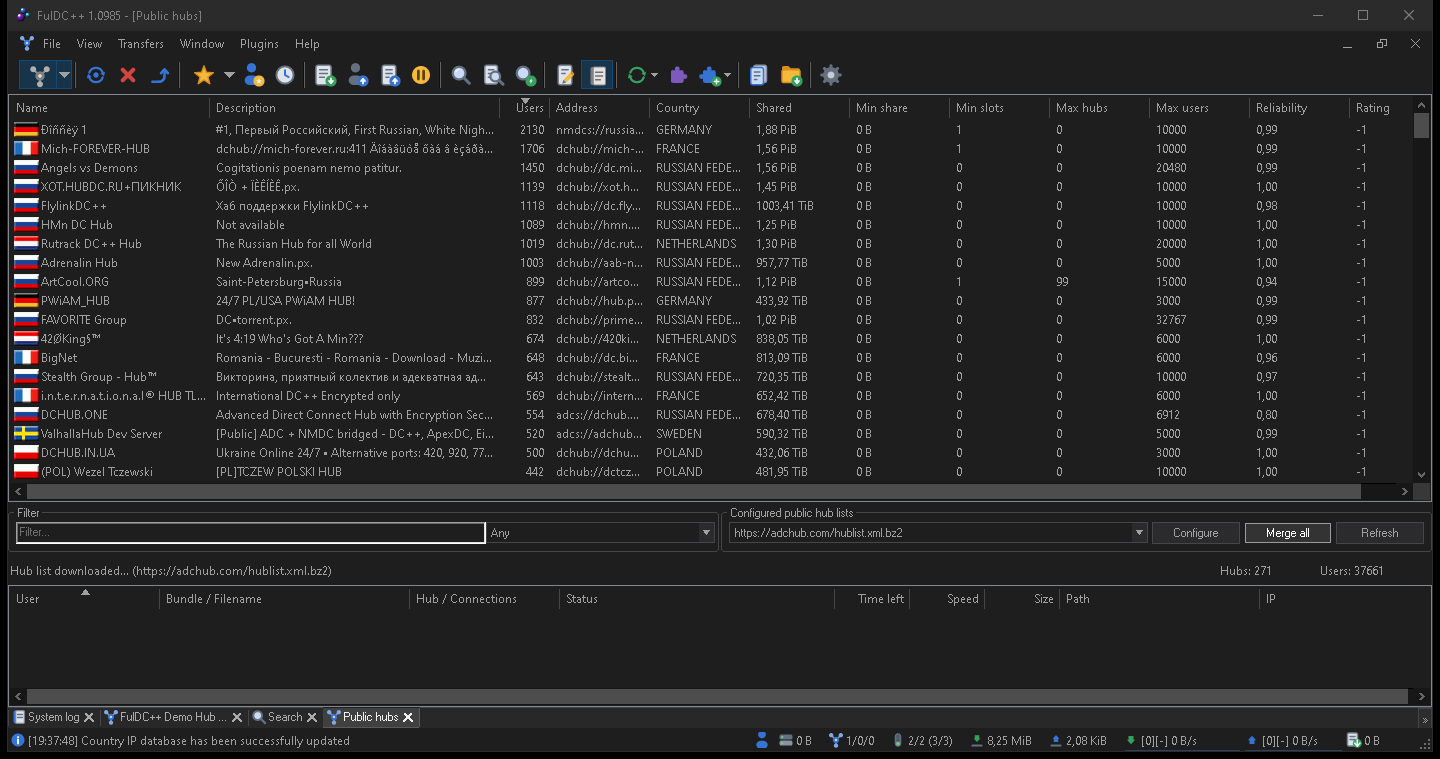
Task: Click the Status column header in transfers pane
Action: click(x=697, y=599)
